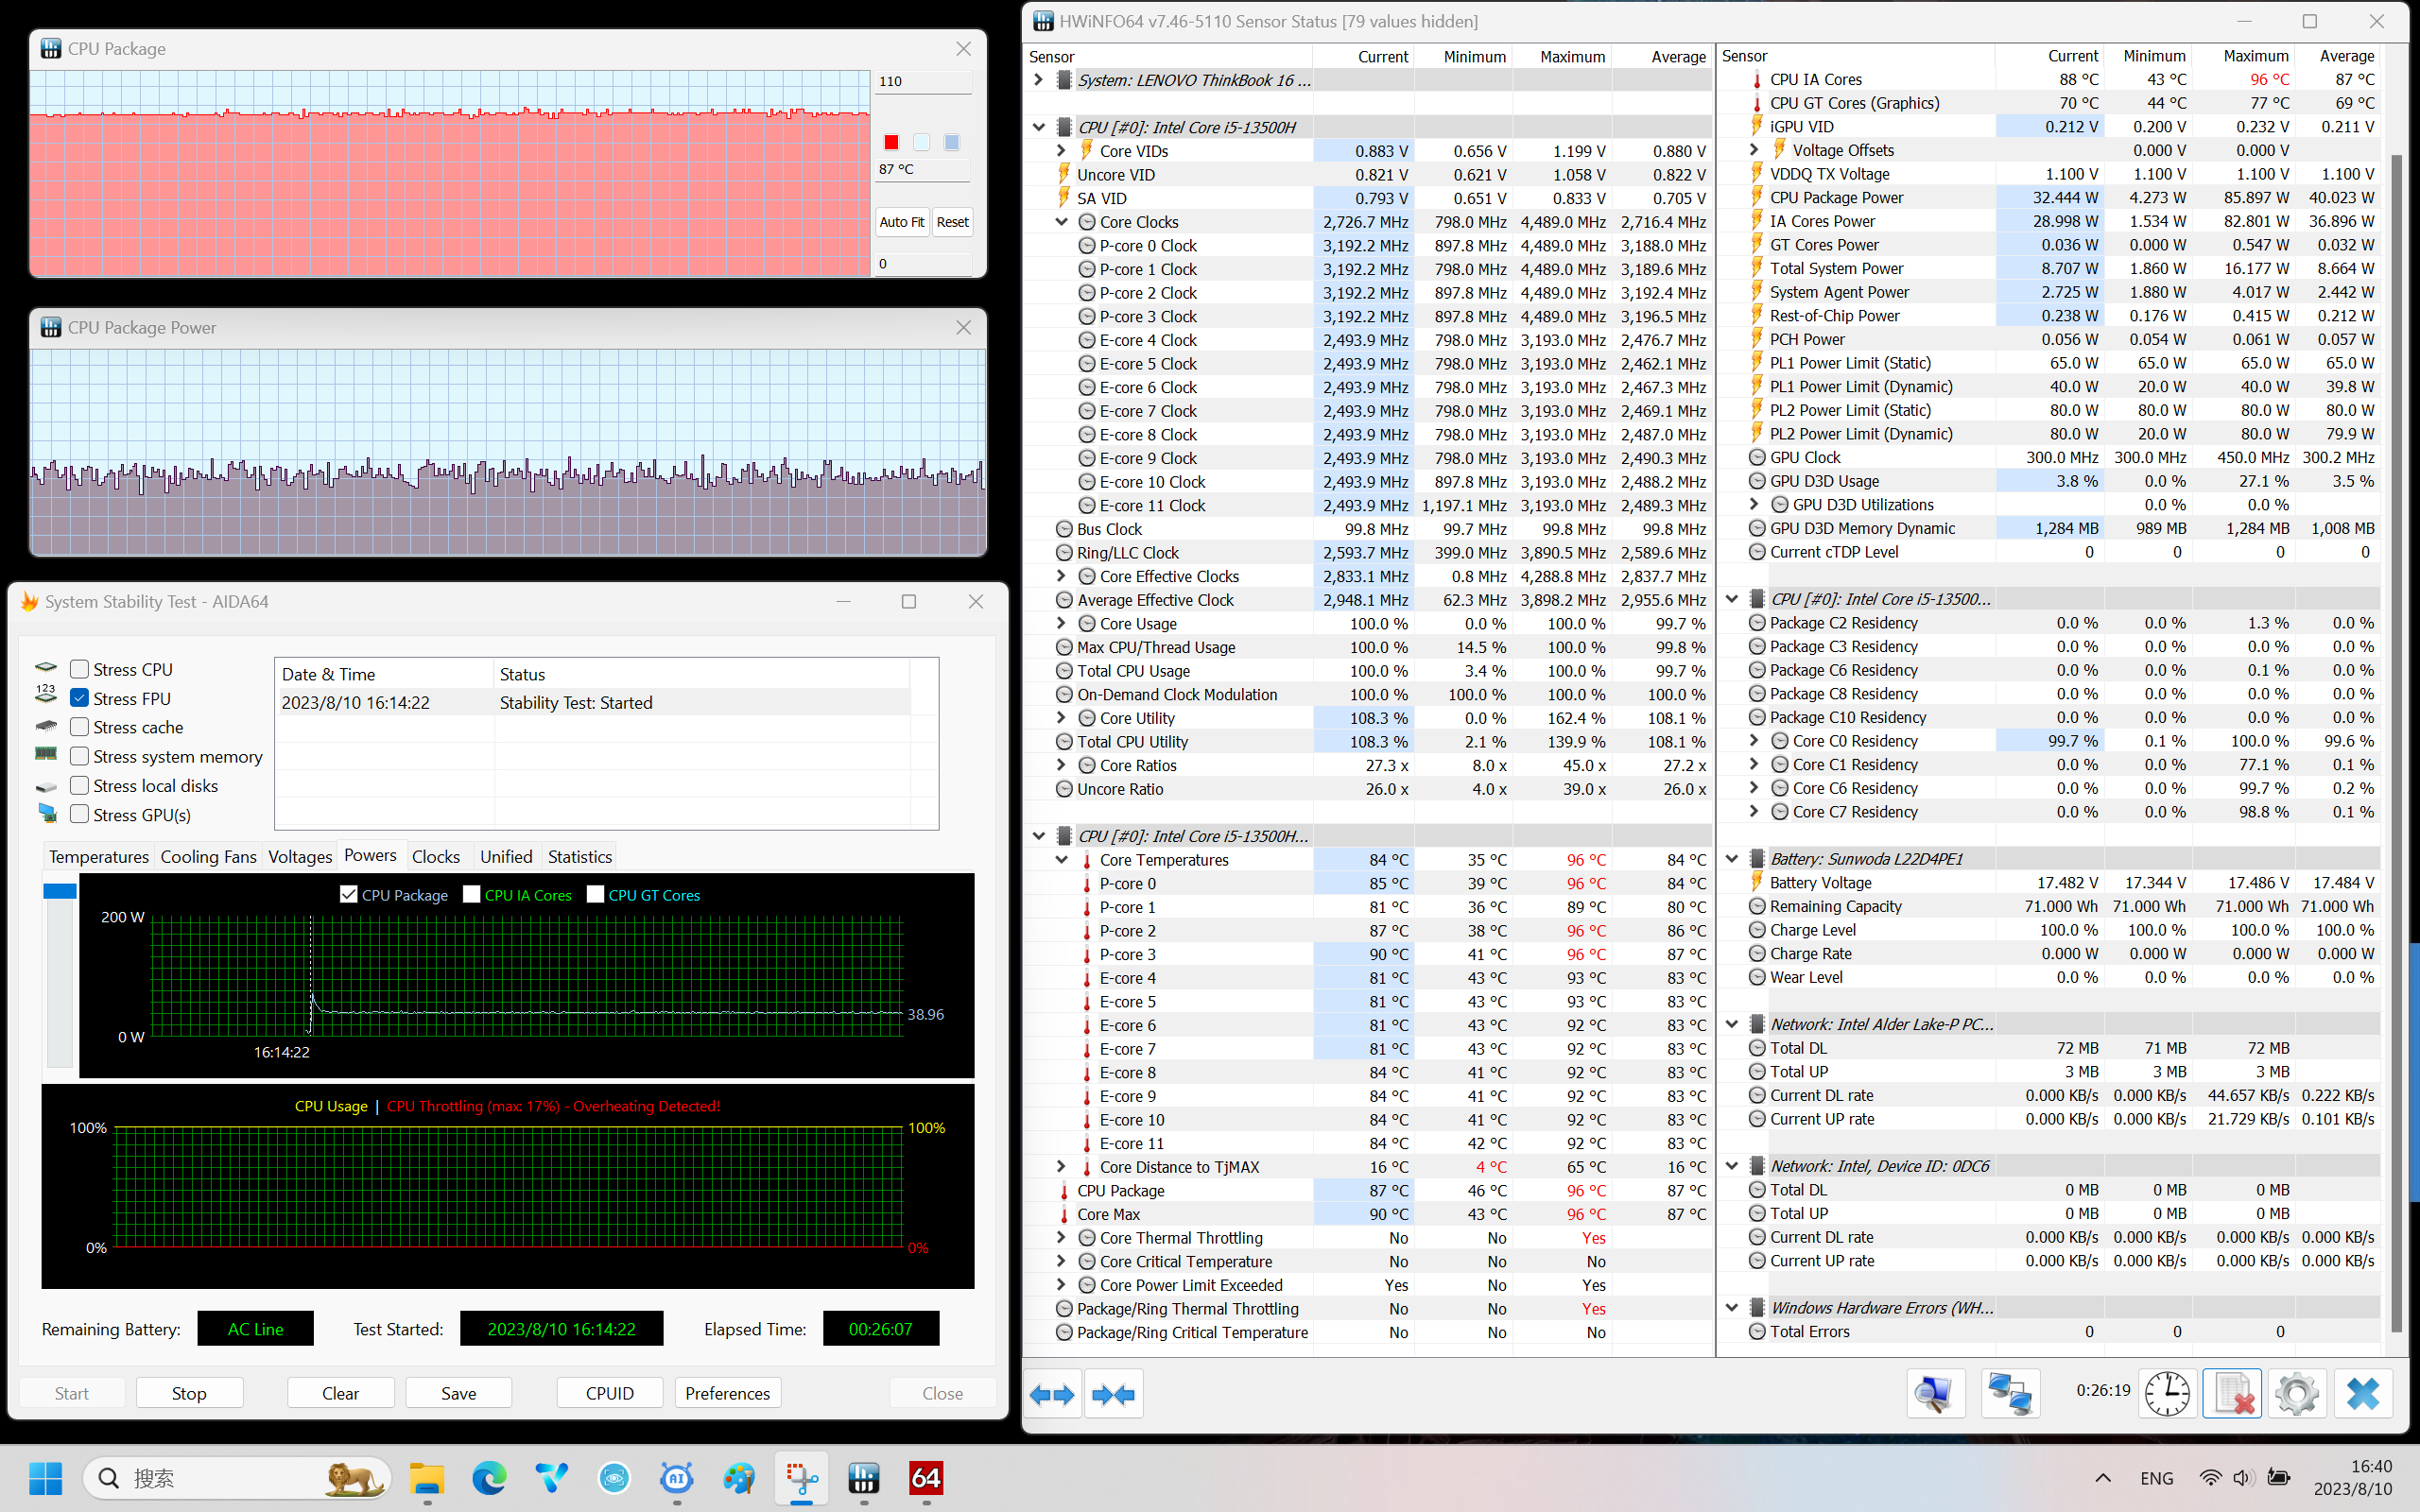
Task: Collapse the Core Clocks tree node
Action: click(x=1062, y=222)
